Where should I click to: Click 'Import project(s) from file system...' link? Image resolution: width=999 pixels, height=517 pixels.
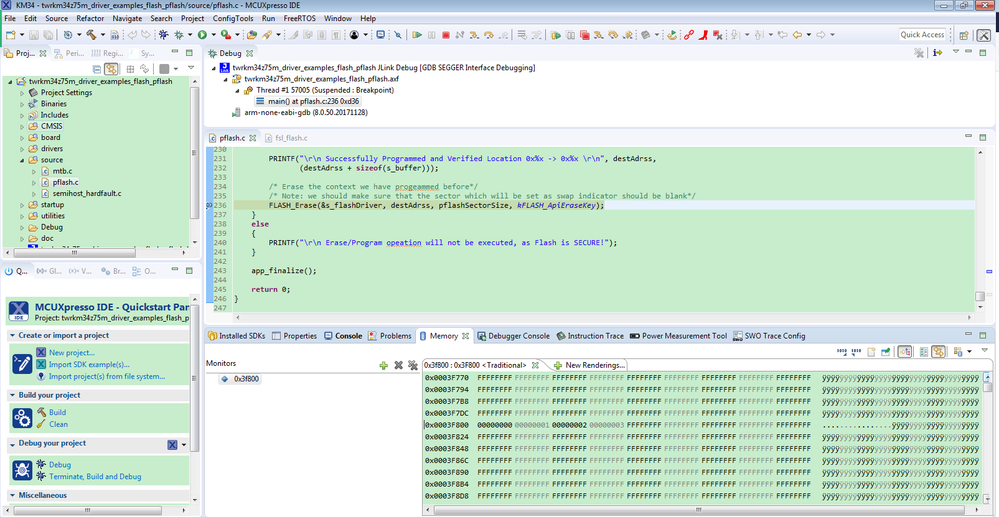pos(107,376)
